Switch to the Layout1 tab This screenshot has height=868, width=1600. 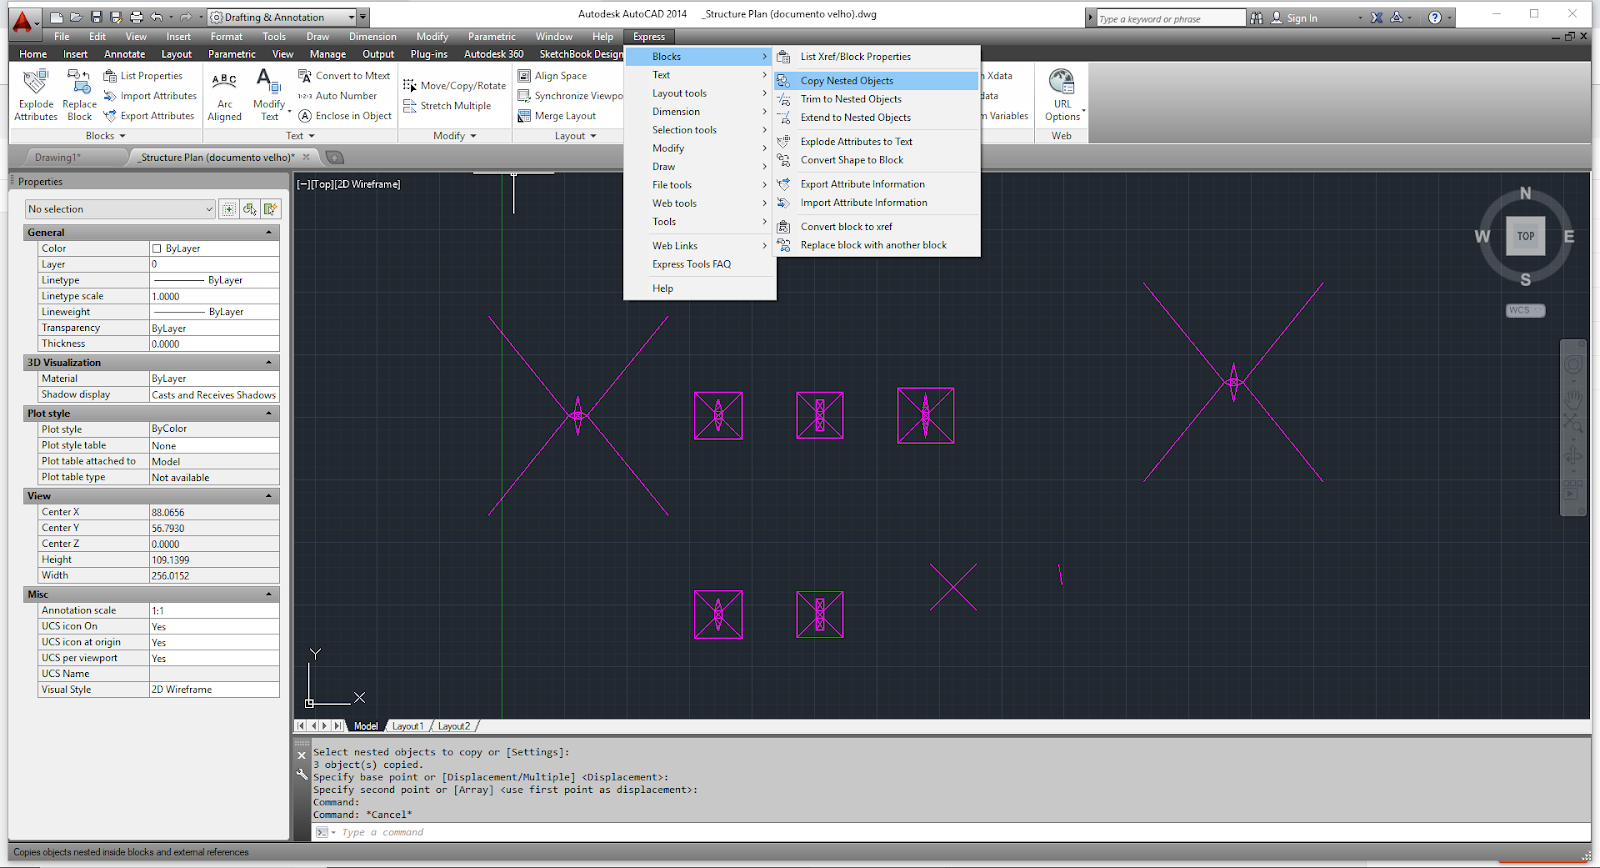click(x=408, y=726)
